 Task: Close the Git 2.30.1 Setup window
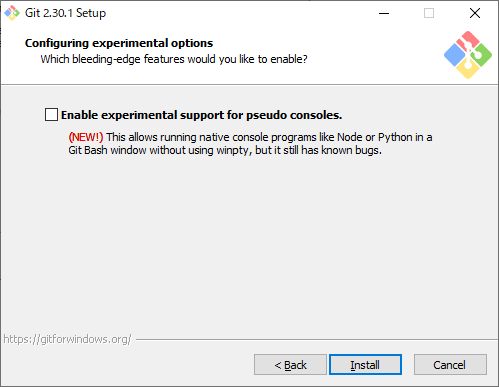click(x=475, y=13)
